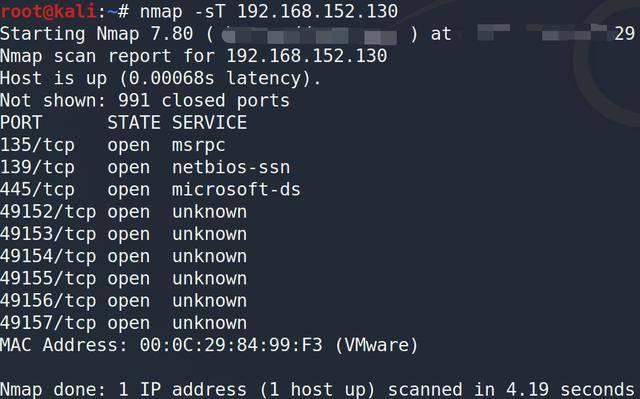The height and width of the screenshot is (399, 640).
Task: Click the PORT column header
Action: (x=21, y=122)
